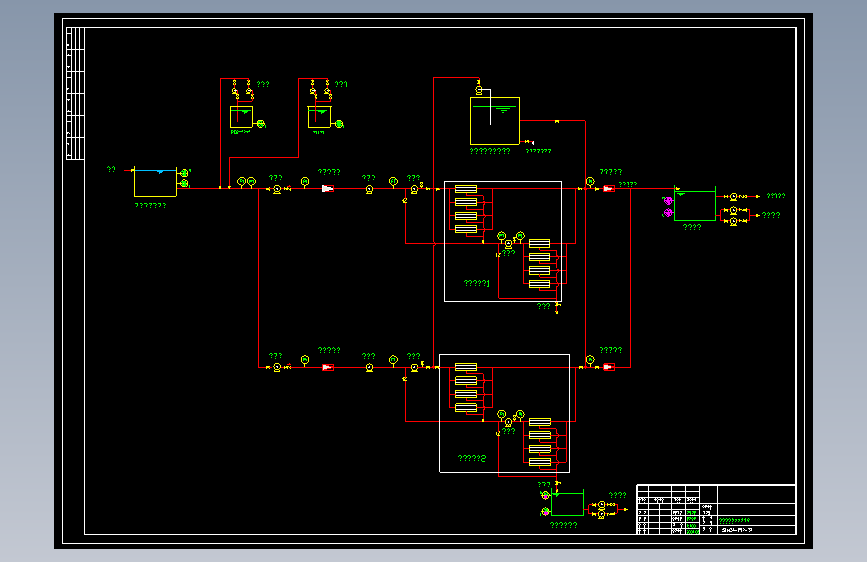The height and width of the screenshot is (562, 867).
Task: Click the first pump on the upper treatment line
Action: tap(277, 189)
